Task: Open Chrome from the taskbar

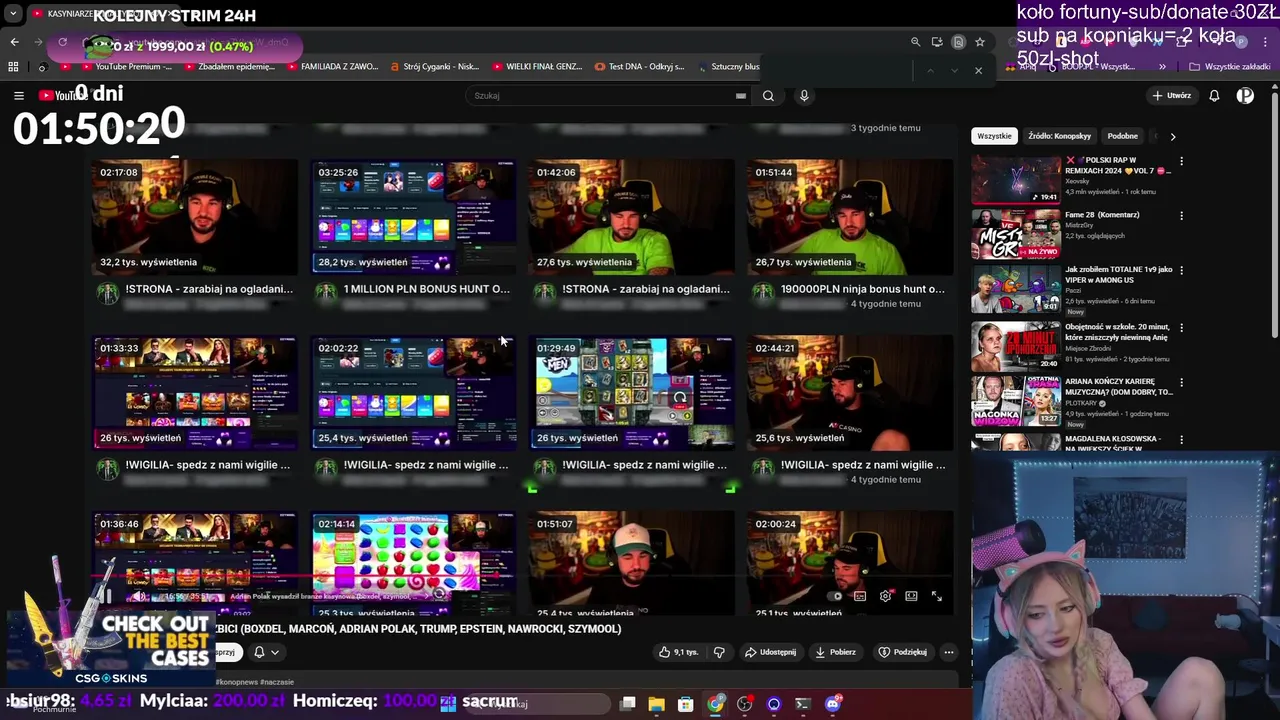Action: coord(716,704)
